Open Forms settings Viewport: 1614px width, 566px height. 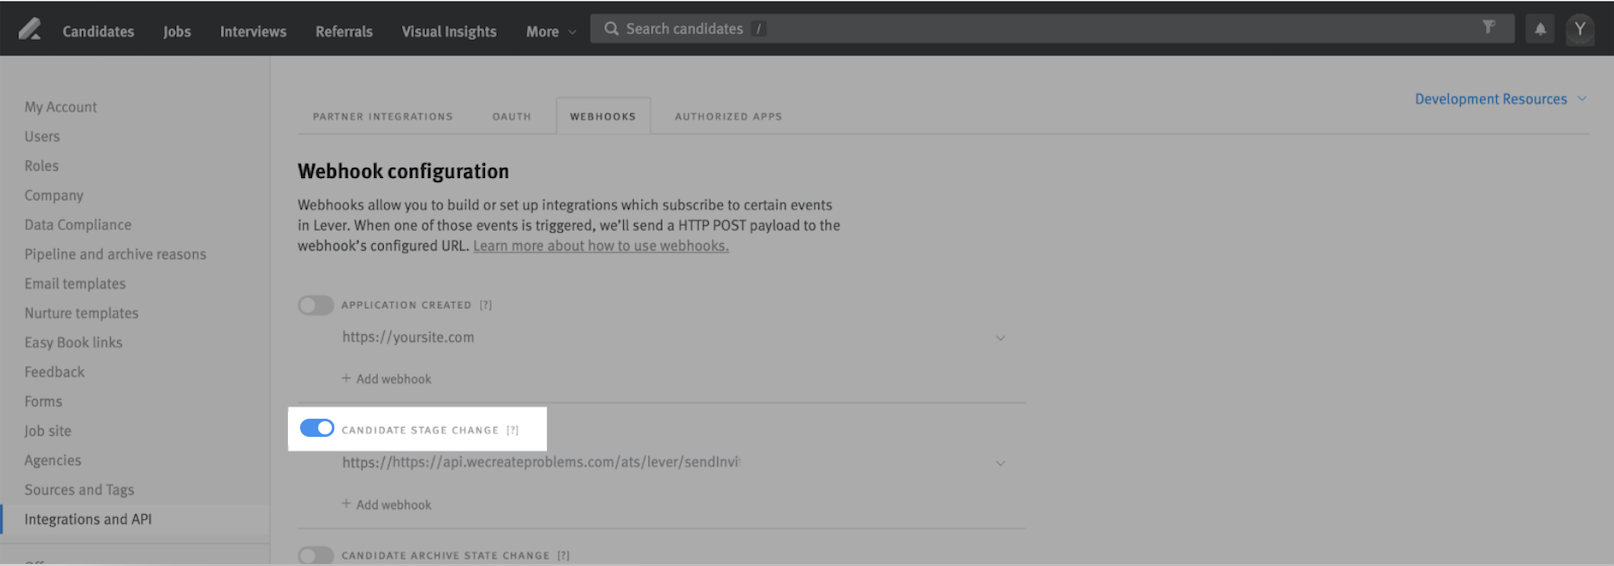click(43, 402)
